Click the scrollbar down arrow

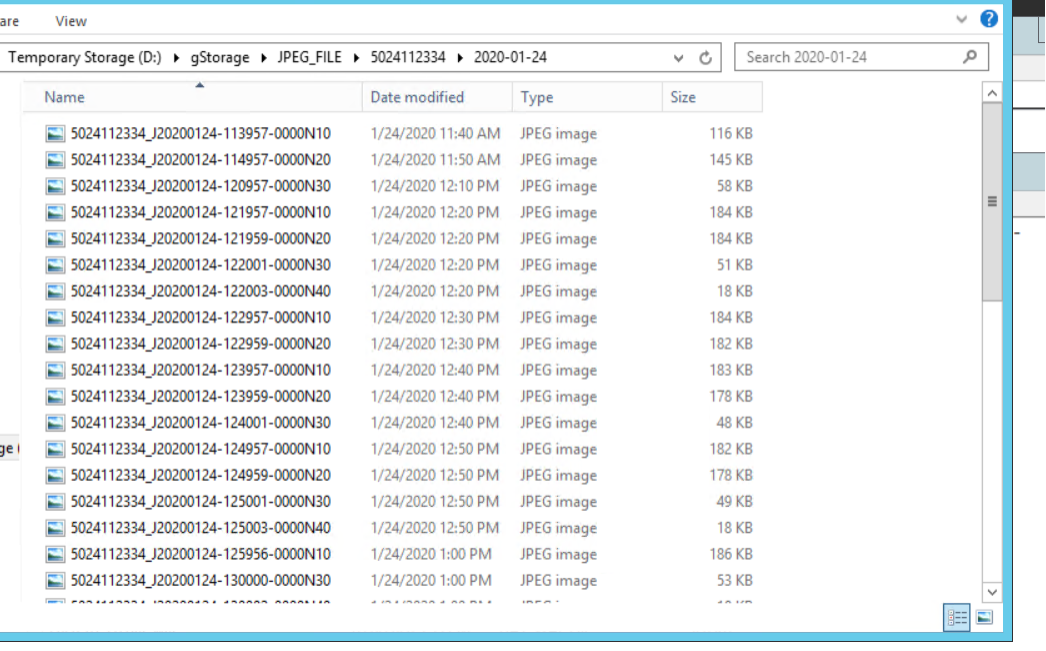[992, 592]
